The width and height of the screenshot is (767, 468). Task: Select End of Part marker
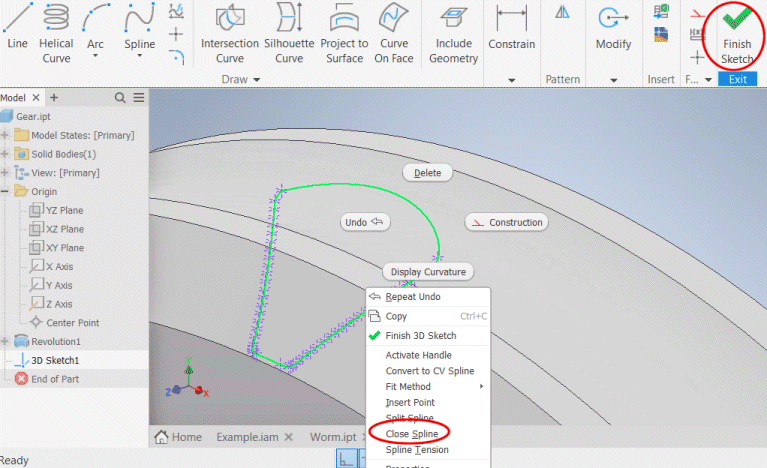pos(46,379)
